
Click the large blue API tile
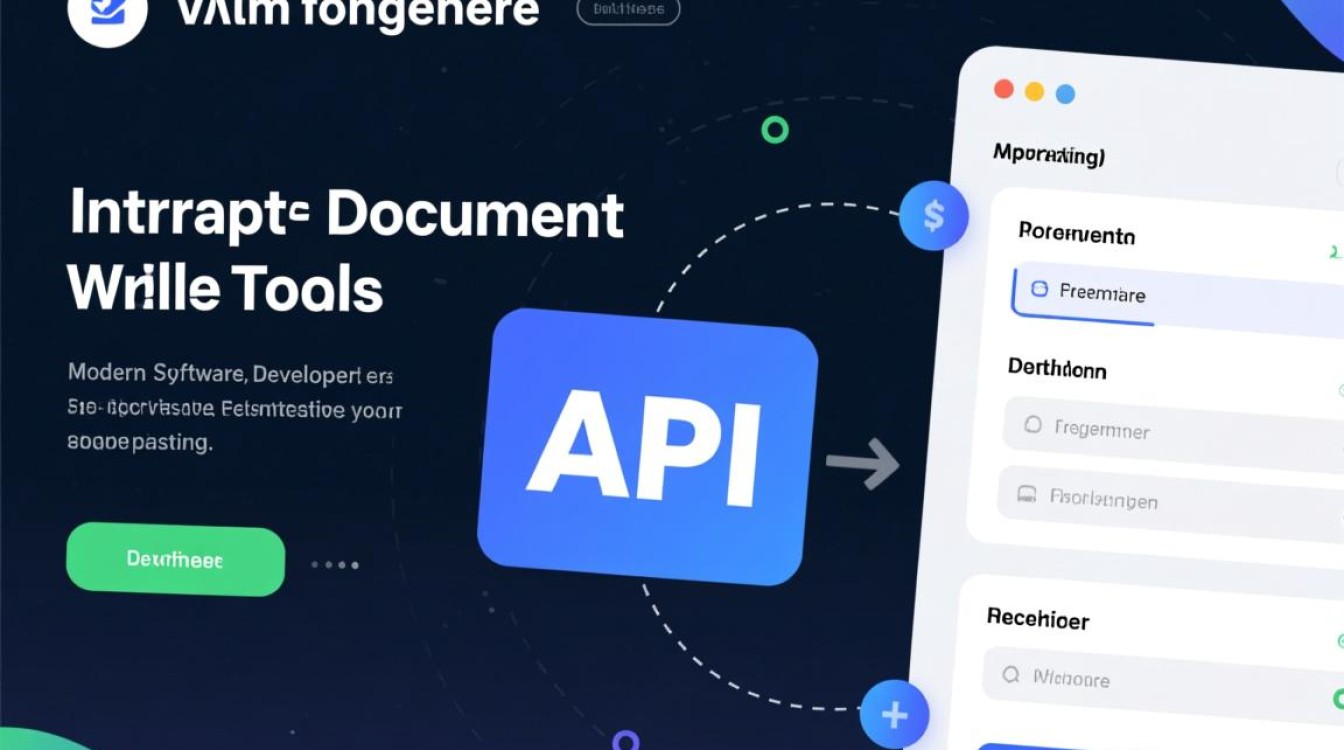(648, 446)
